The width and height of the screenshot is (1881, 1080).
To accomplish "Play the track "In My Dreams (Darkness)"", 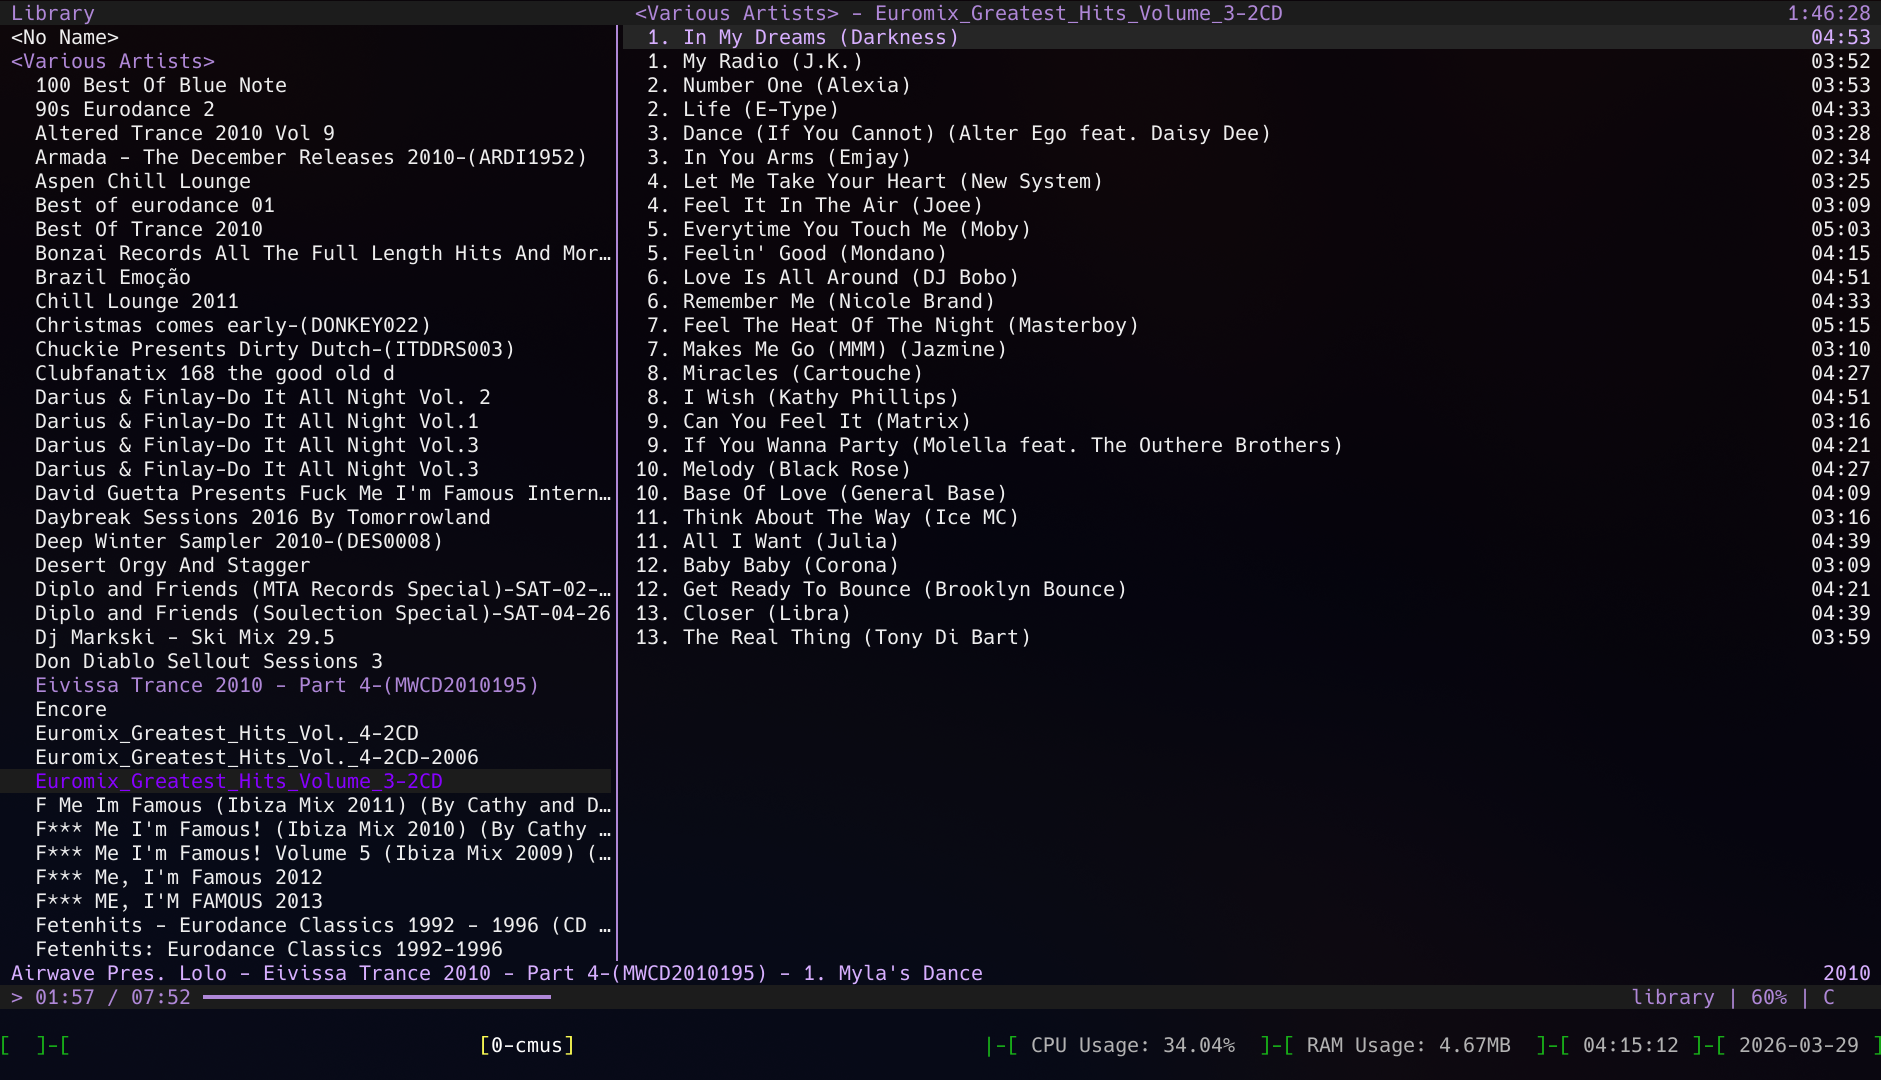I will [x=820, y=37].
